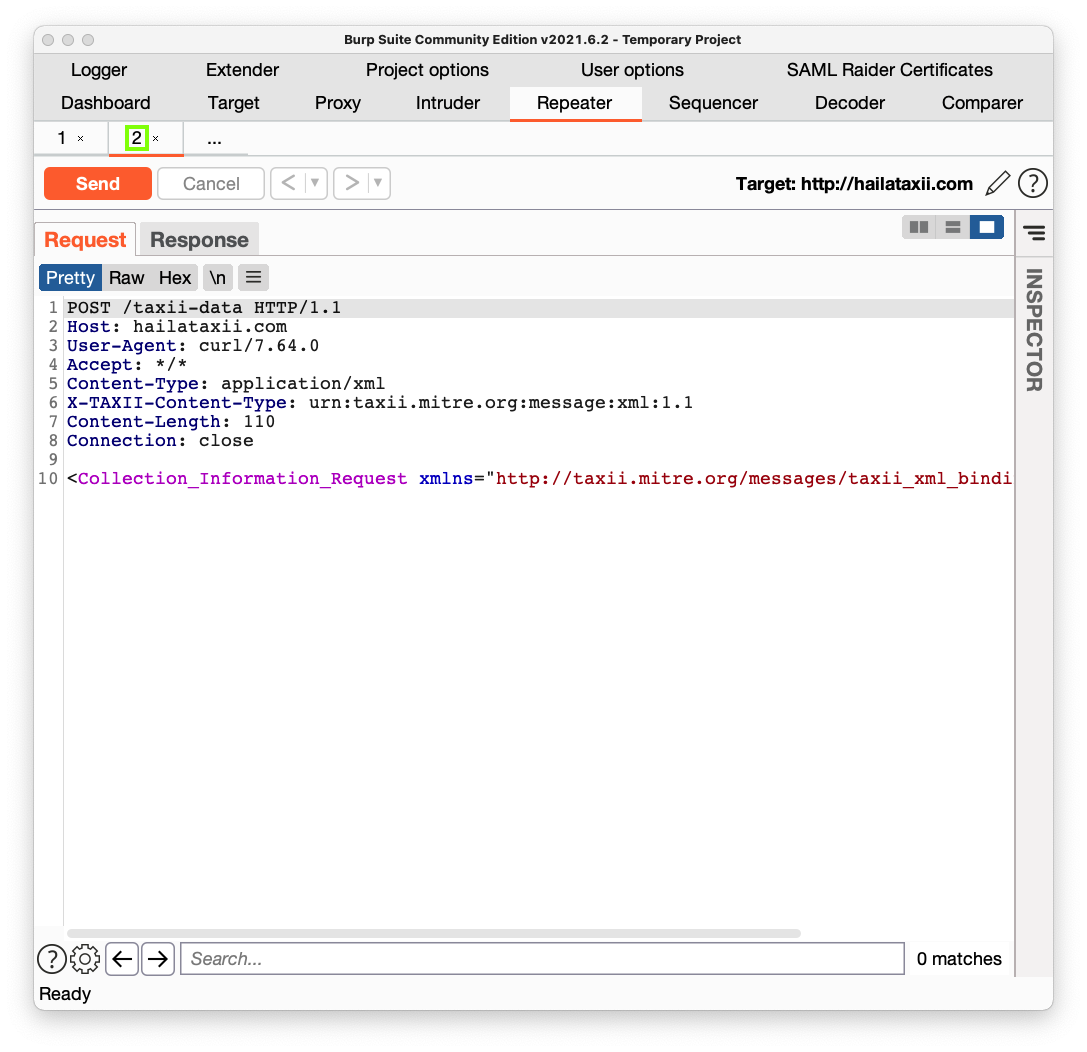Select Repeater tab 2
1087x1052 pixels.
pyautogui.click(x=137, y=138)
